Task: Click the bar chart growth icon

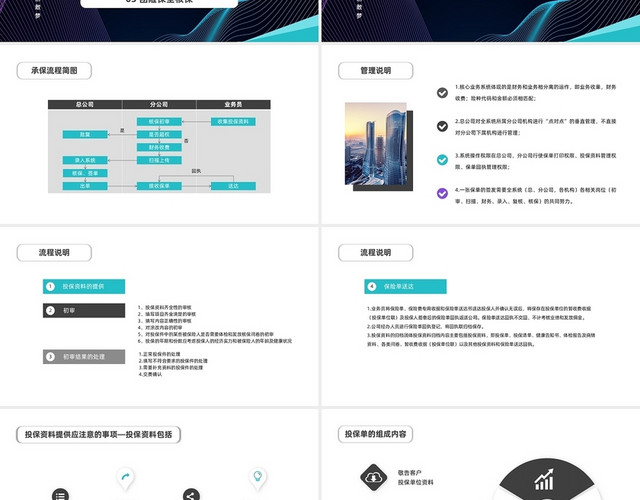Action: tap(544, 479)
